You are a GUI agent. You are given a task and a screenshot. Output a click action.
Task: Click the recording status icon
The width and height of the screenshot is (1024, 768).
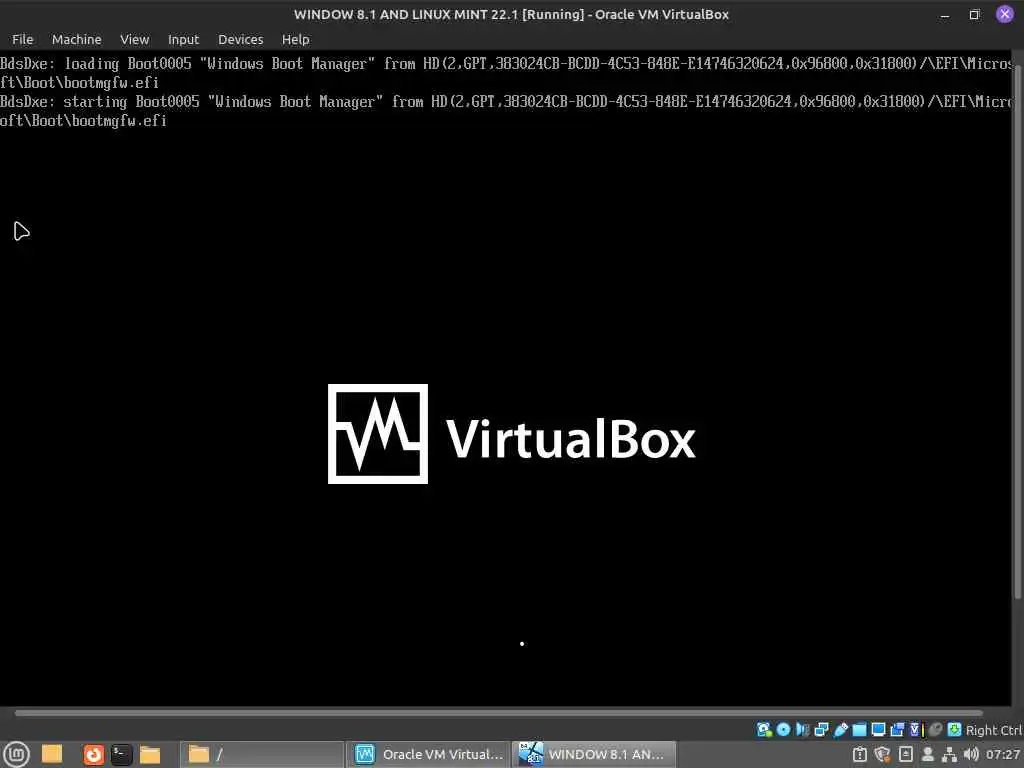point(897,729)
